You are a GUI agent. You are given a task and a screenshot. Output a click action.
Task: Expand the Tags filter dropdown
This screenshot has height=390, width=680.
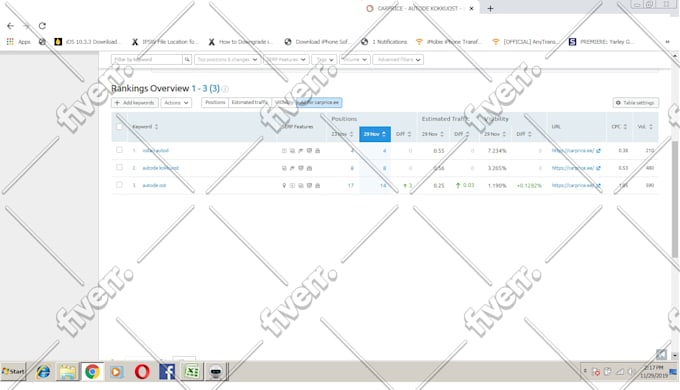pyautogui.click(x=324, y=59)
